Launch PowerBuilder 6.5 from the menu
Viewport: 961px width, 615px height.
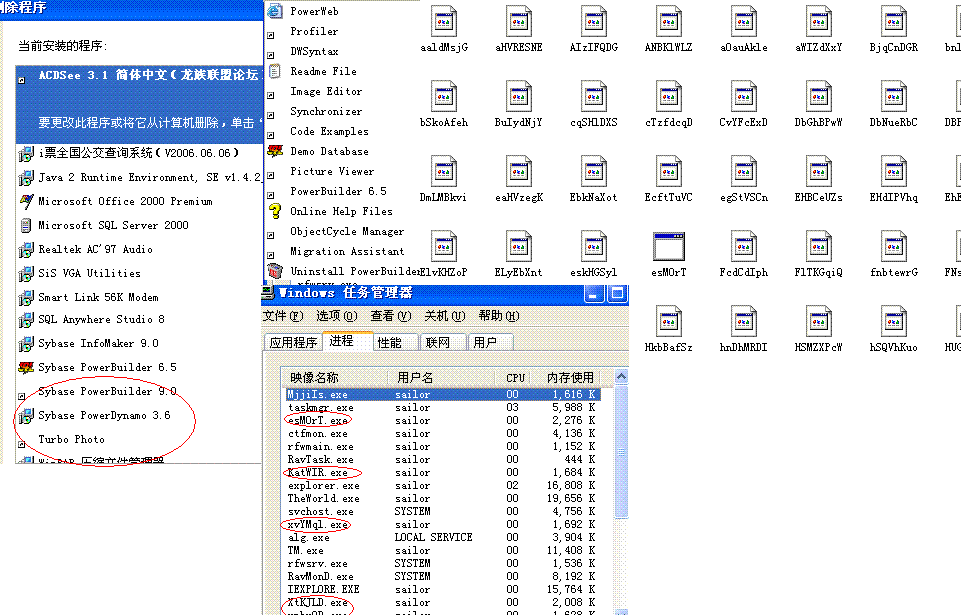click(x=338, y=191)
